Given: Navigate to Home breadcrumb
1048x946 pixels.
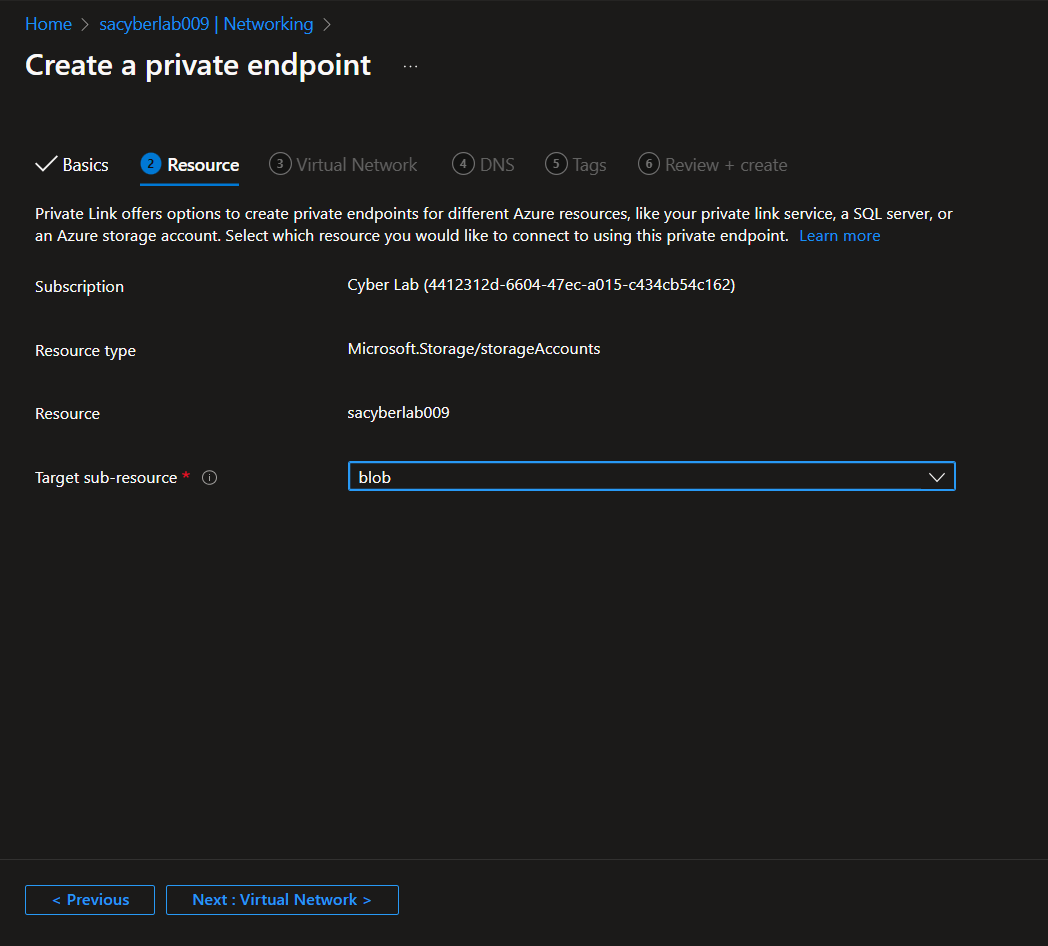Looking at the screenshot, I should point(48,24).
